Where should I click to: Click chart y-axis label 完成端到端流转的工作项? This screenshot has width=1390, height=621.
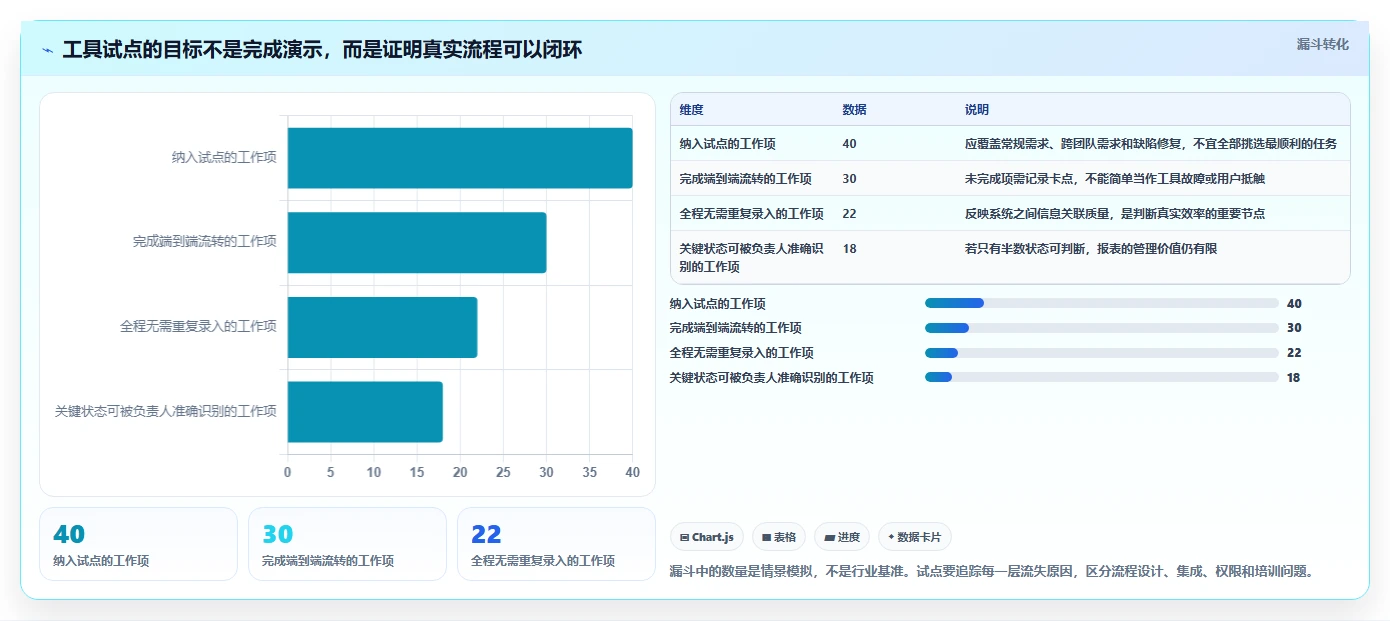tap(205, 242)
